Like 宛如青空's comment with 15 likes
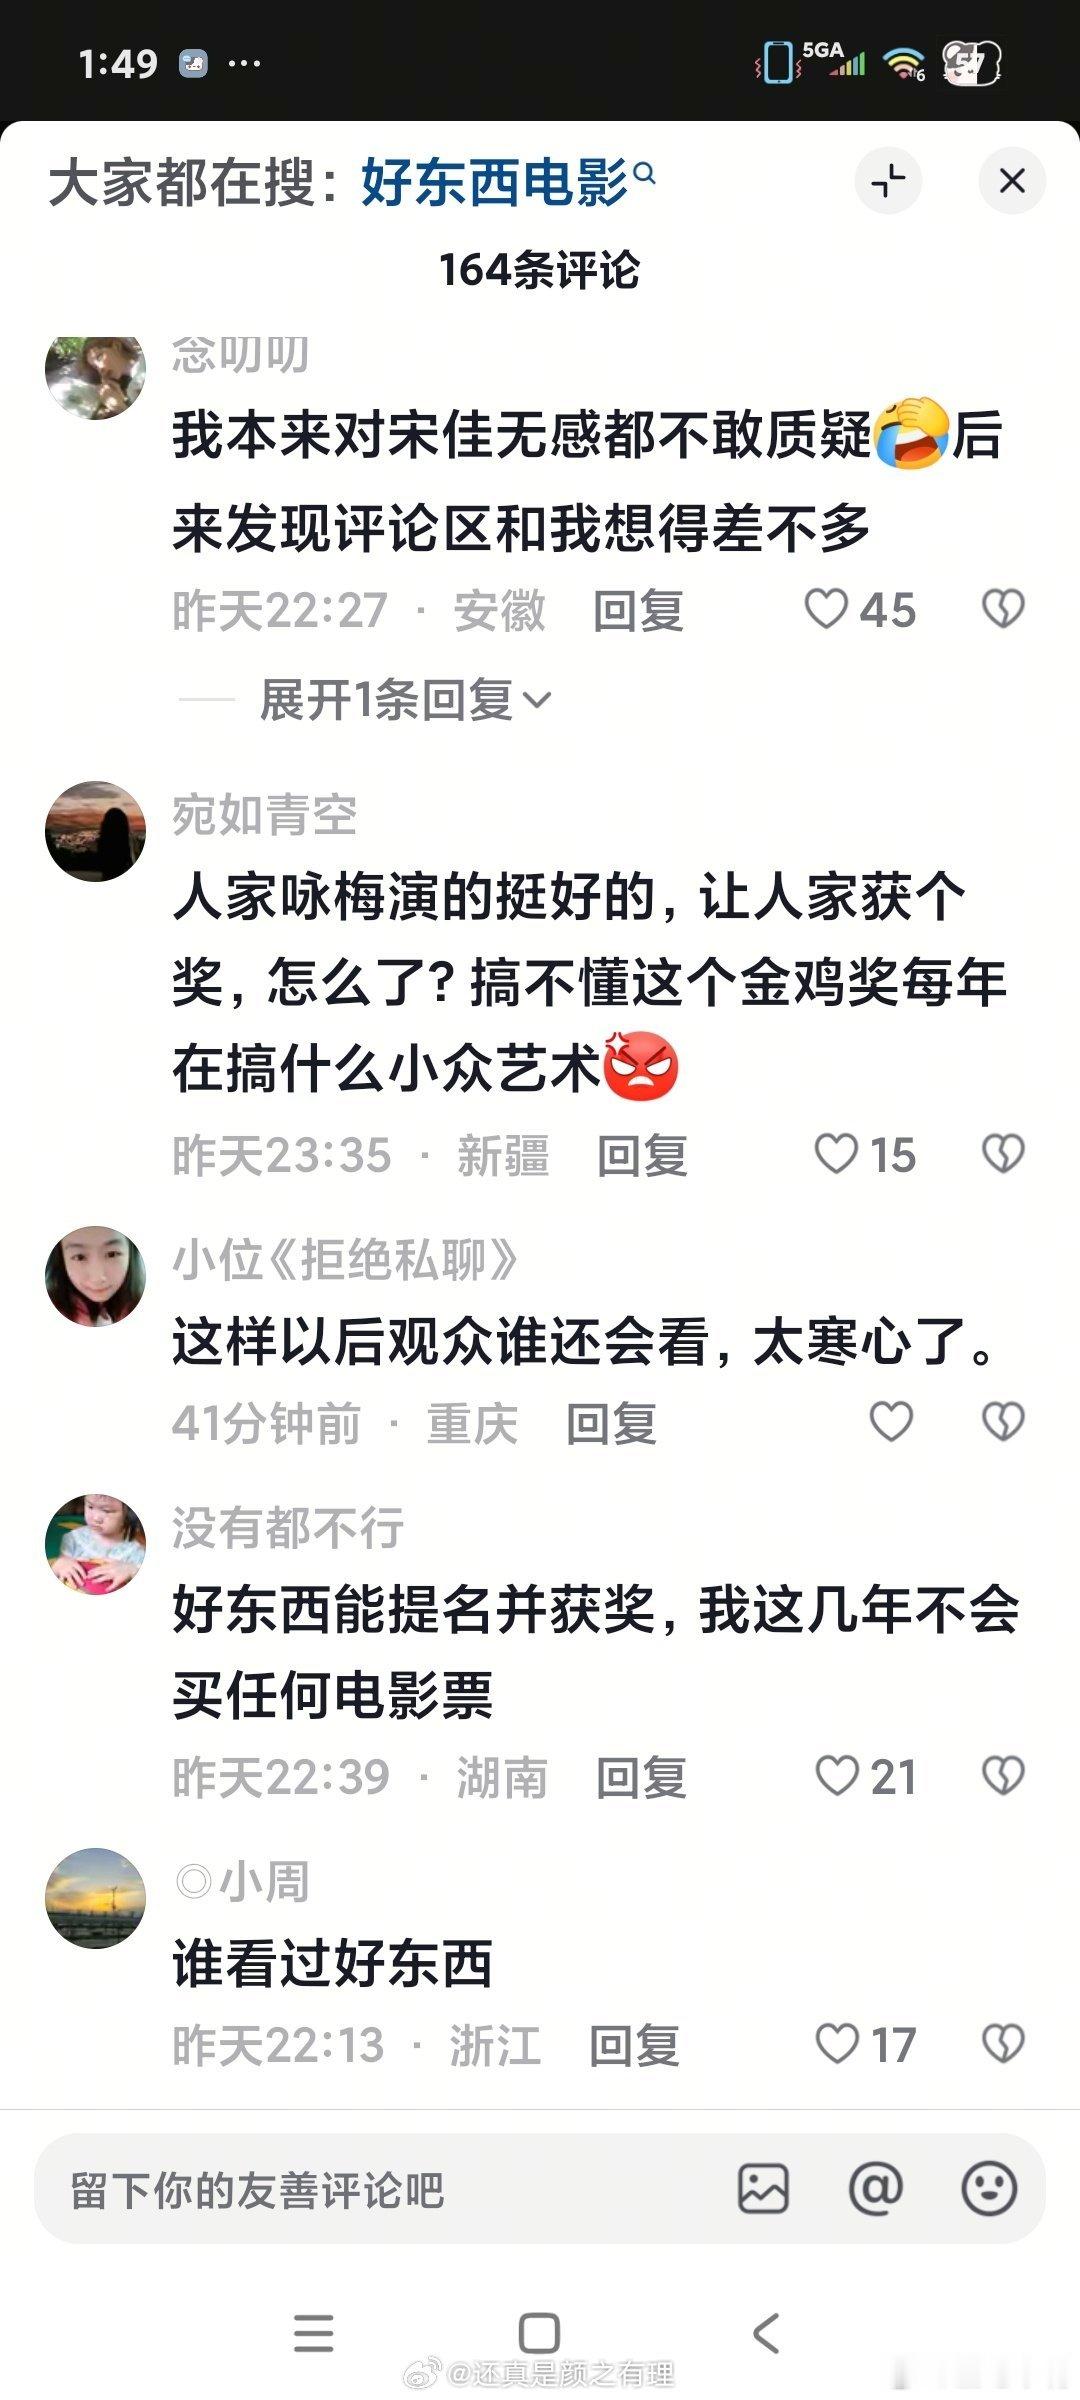Viewport: 1080px width, 2400px height. pyautogui.click(x=836, y=1153)
